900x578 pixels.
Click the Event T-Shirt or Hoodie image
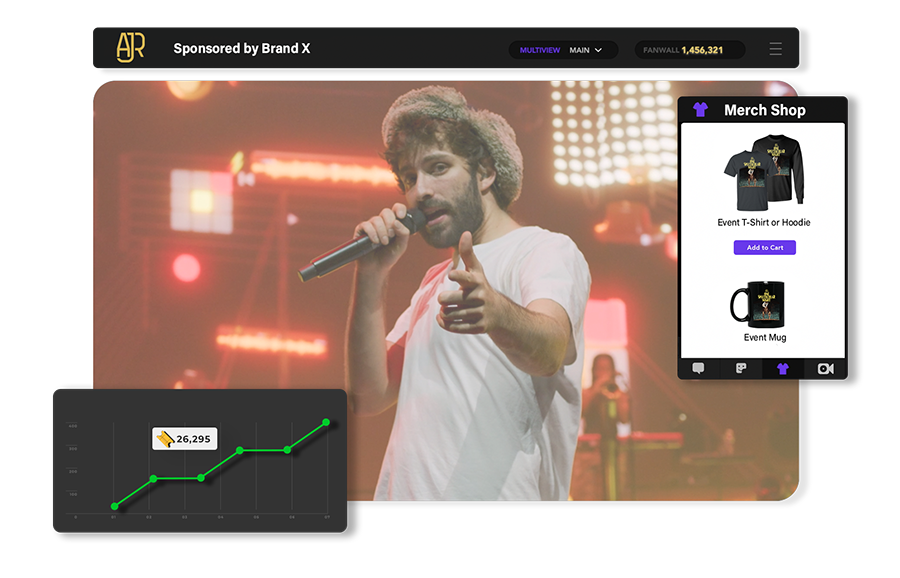click(763, 175)
